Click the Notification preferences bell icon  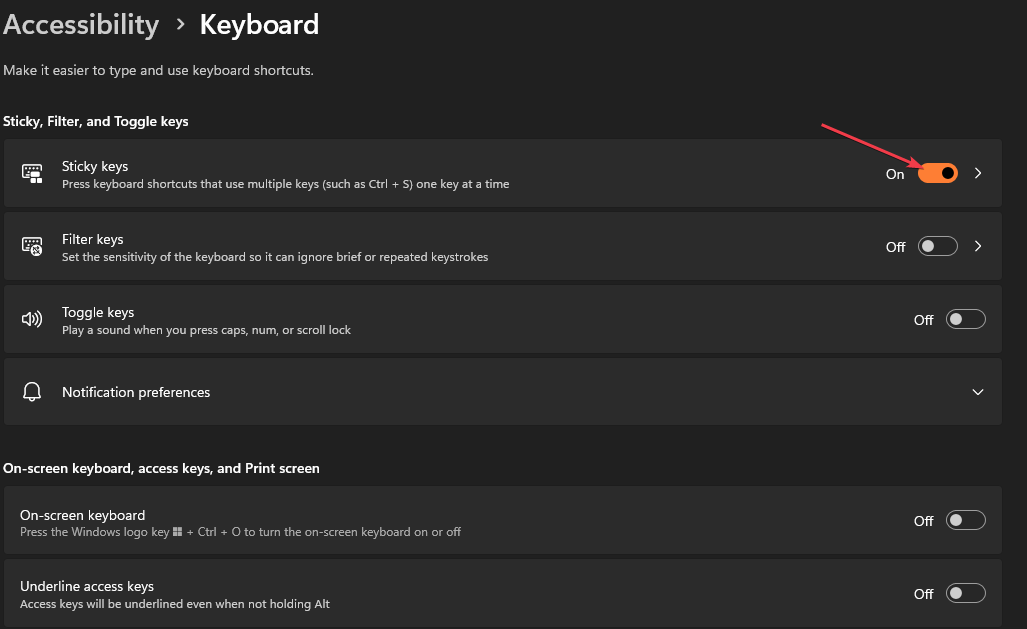coord(33,392)
